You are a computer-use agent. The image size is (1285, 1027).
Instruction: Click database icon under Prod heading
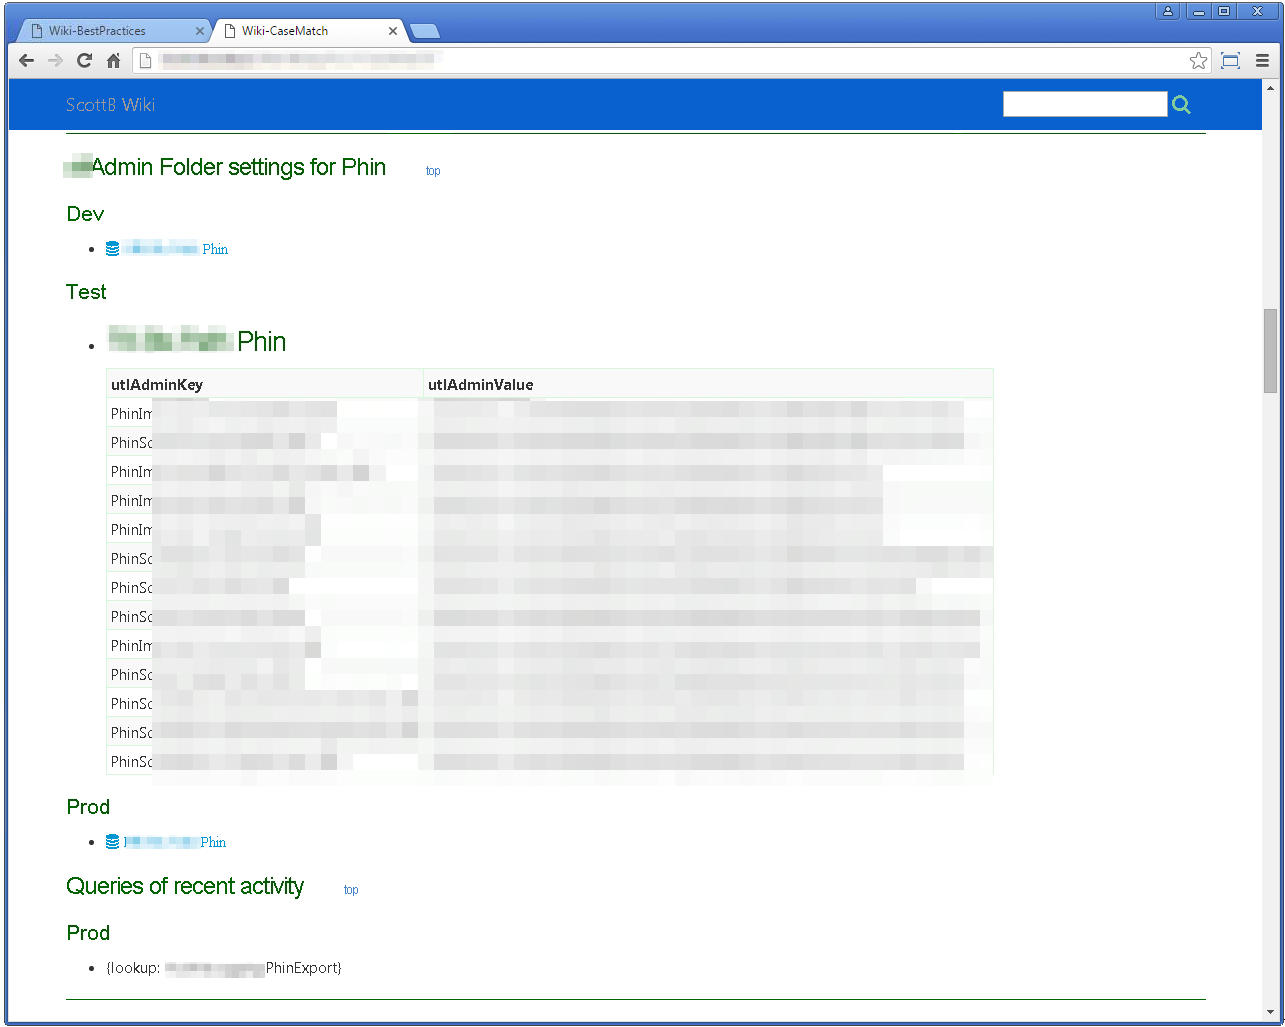click(x=112, y=842)
